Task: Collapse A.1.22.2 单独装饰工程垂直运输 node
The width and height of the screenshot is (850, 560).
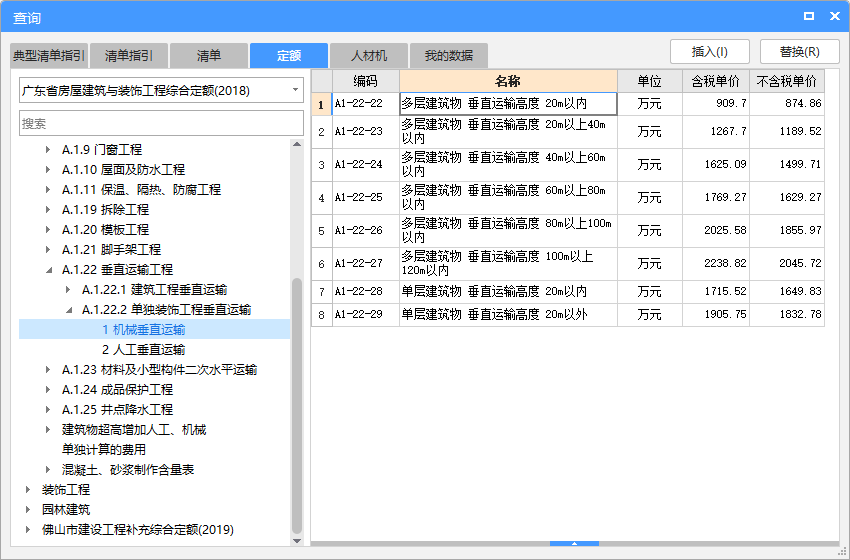Action: 69,310
